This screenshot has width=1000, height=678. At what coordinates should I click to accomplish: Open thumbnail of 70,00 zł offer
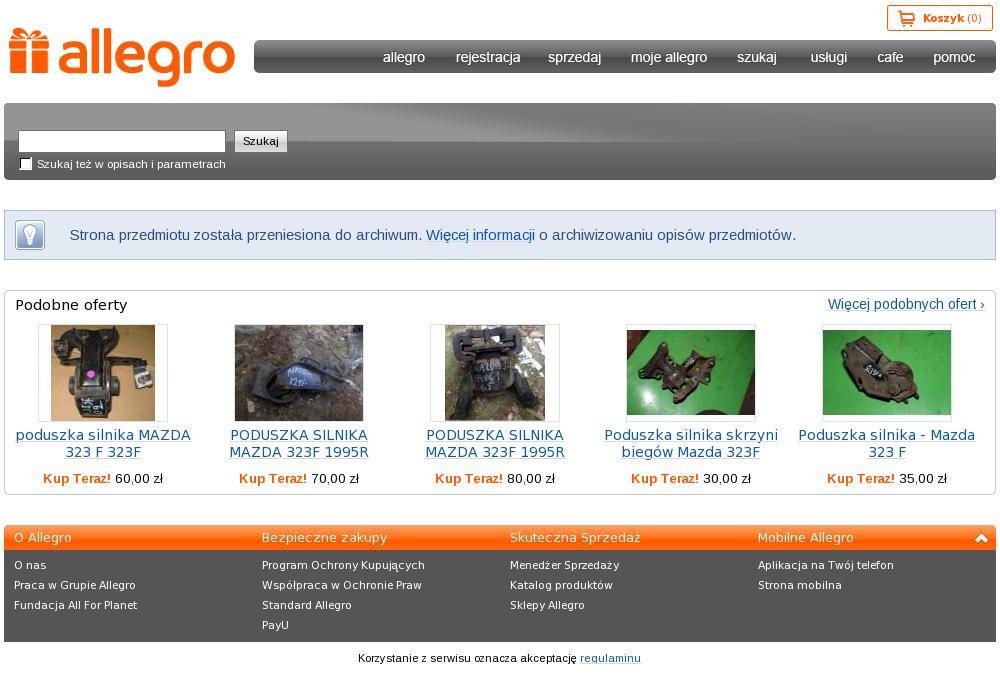click(298, 372)
